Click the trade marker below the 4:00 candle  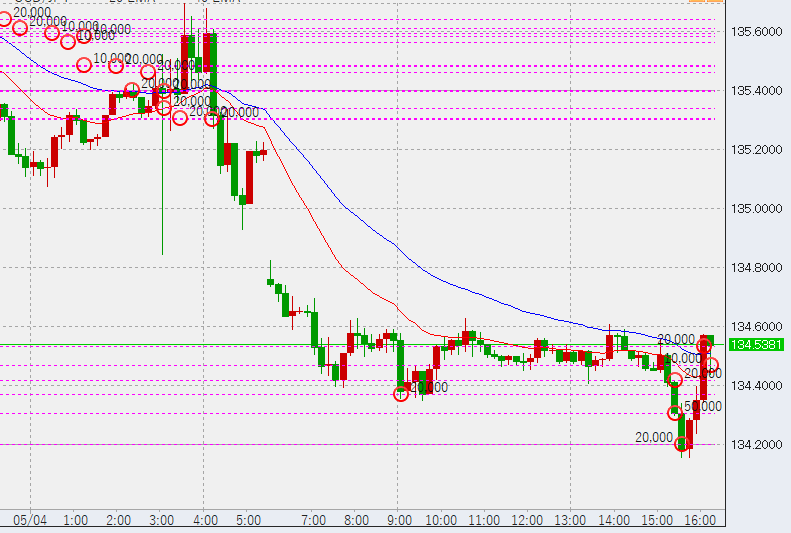coord(212,120)
